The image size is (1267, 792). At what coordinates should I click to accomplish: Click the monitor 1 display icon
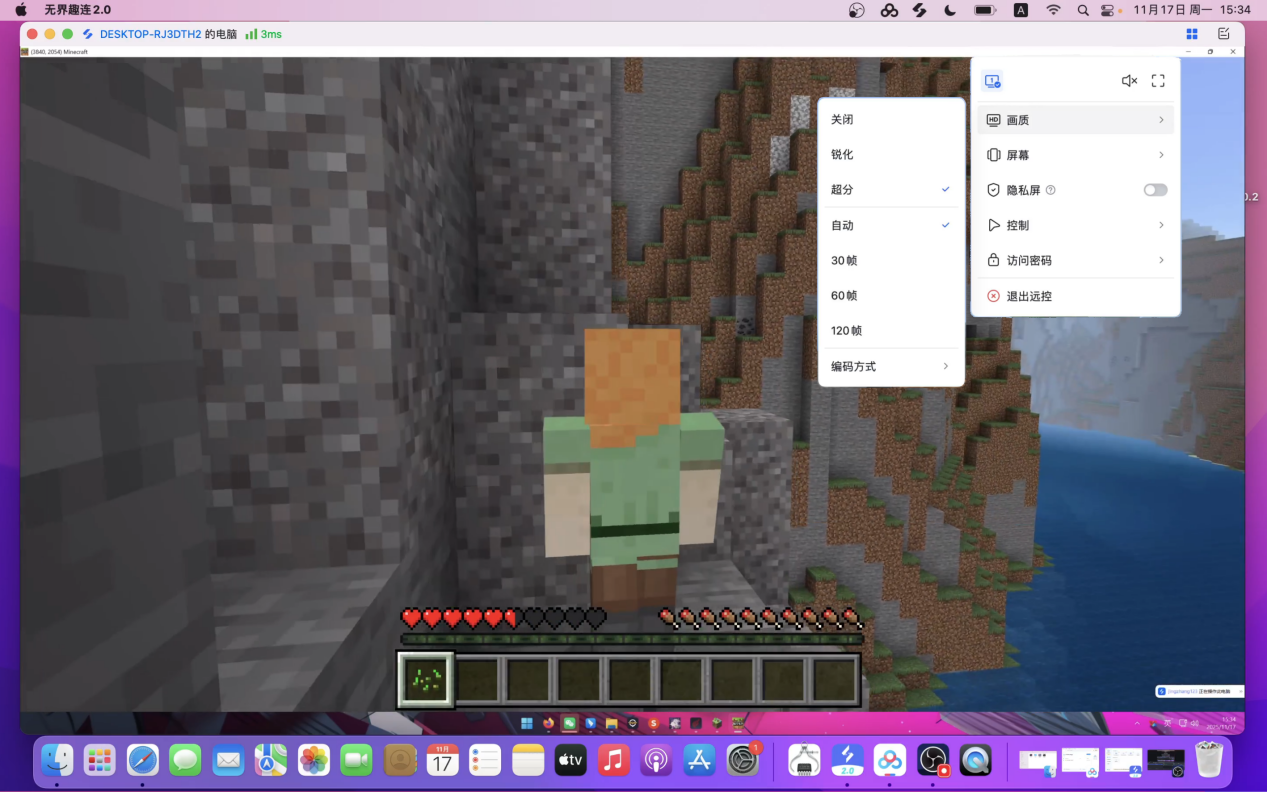click(992, 81)
